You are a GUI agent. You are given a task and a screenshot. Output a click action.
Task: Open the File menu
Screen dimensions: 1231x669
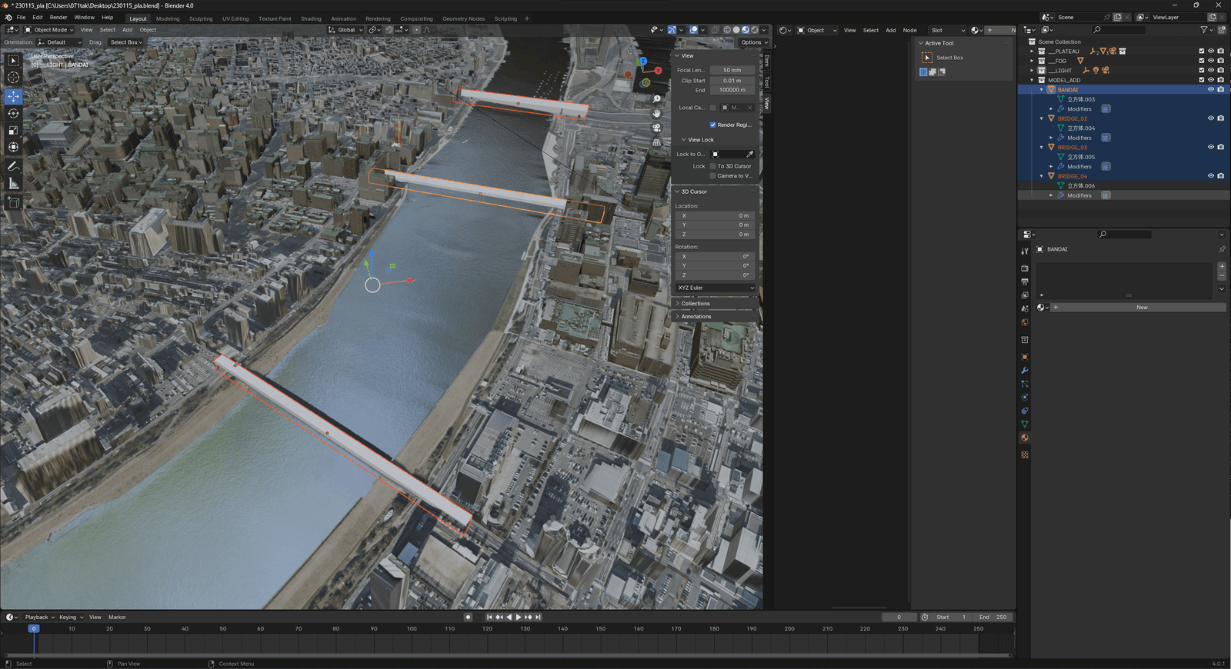click(x=21, y=18)
